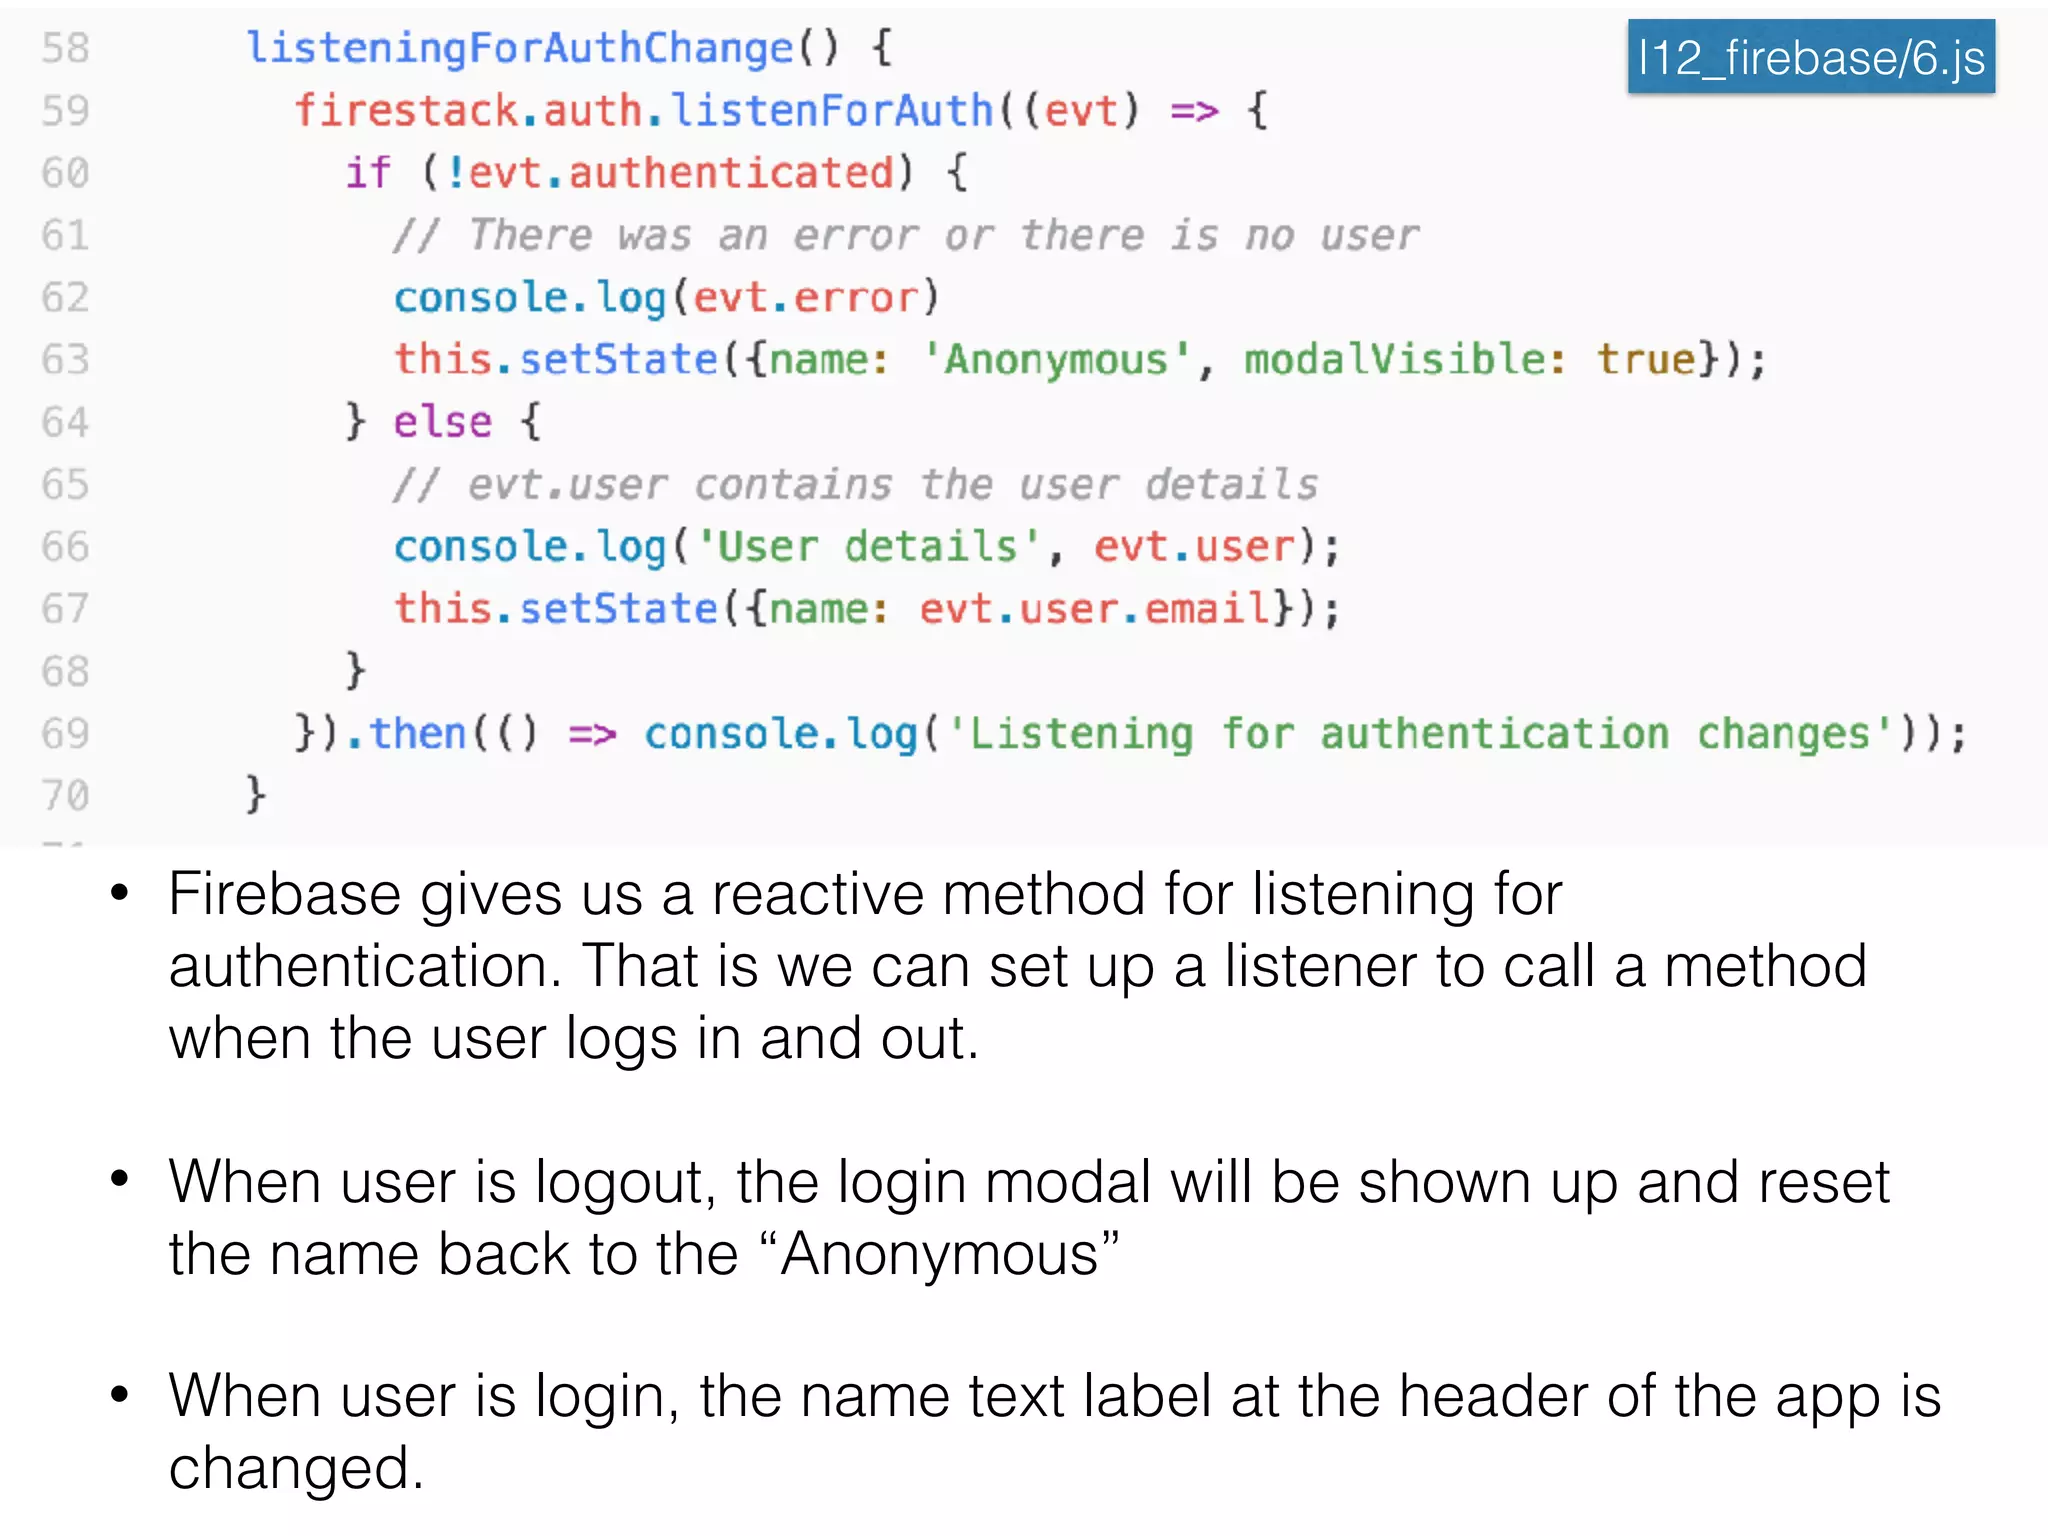This screenshot has width=2048, height=1536.
Task: Click modalVisible: true on line 63
Action: point(1470,360)
